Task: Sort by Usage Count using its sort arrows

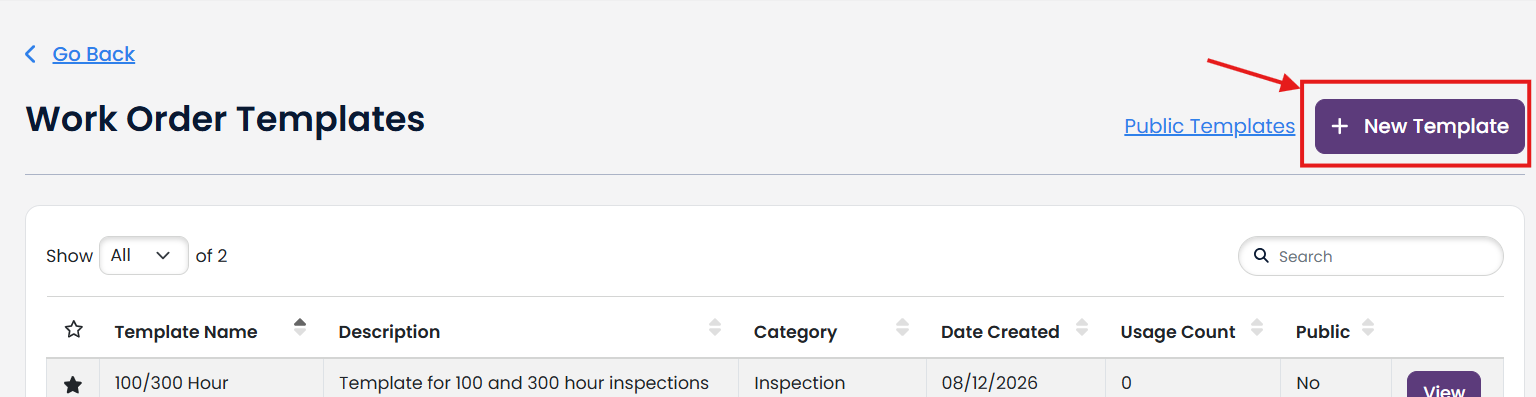Action: click(1257, 328)
